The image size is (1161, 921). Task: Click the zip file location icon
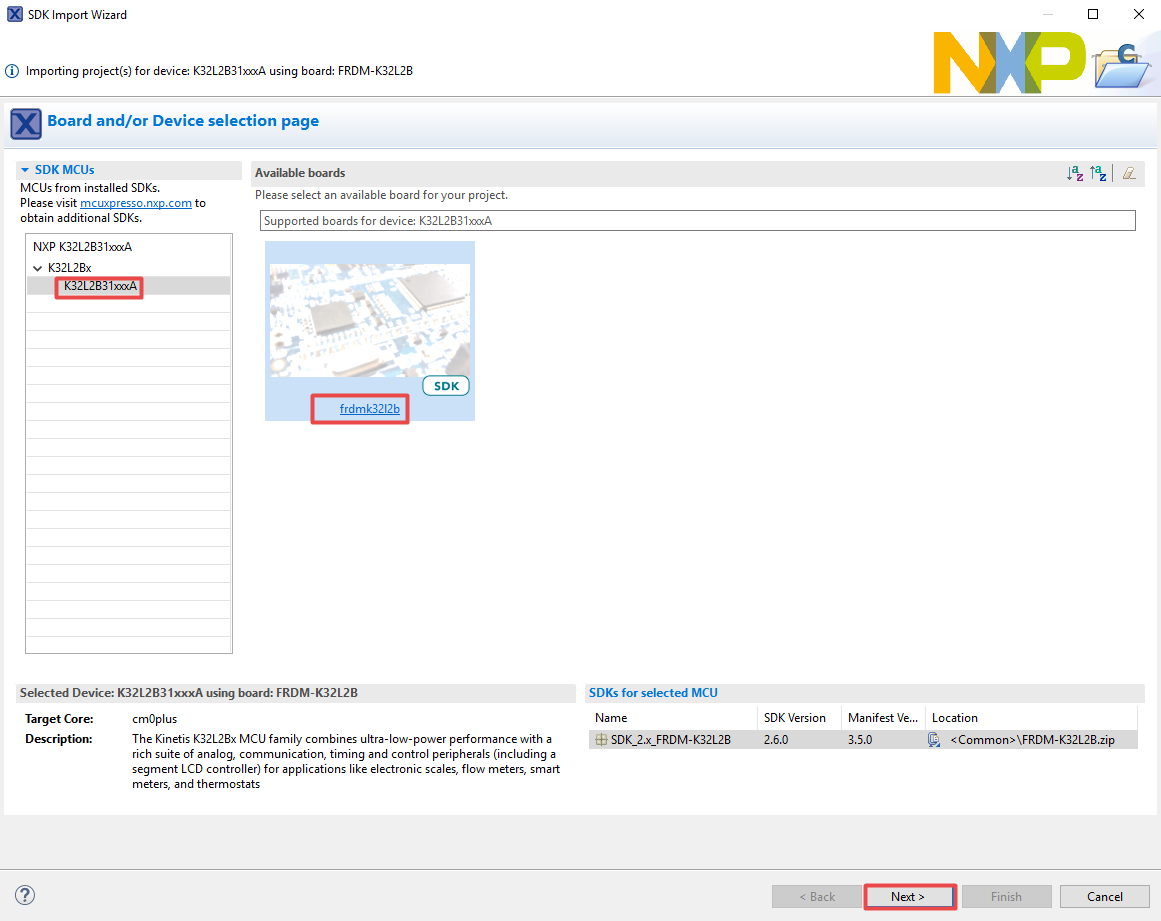coord(934,740)
